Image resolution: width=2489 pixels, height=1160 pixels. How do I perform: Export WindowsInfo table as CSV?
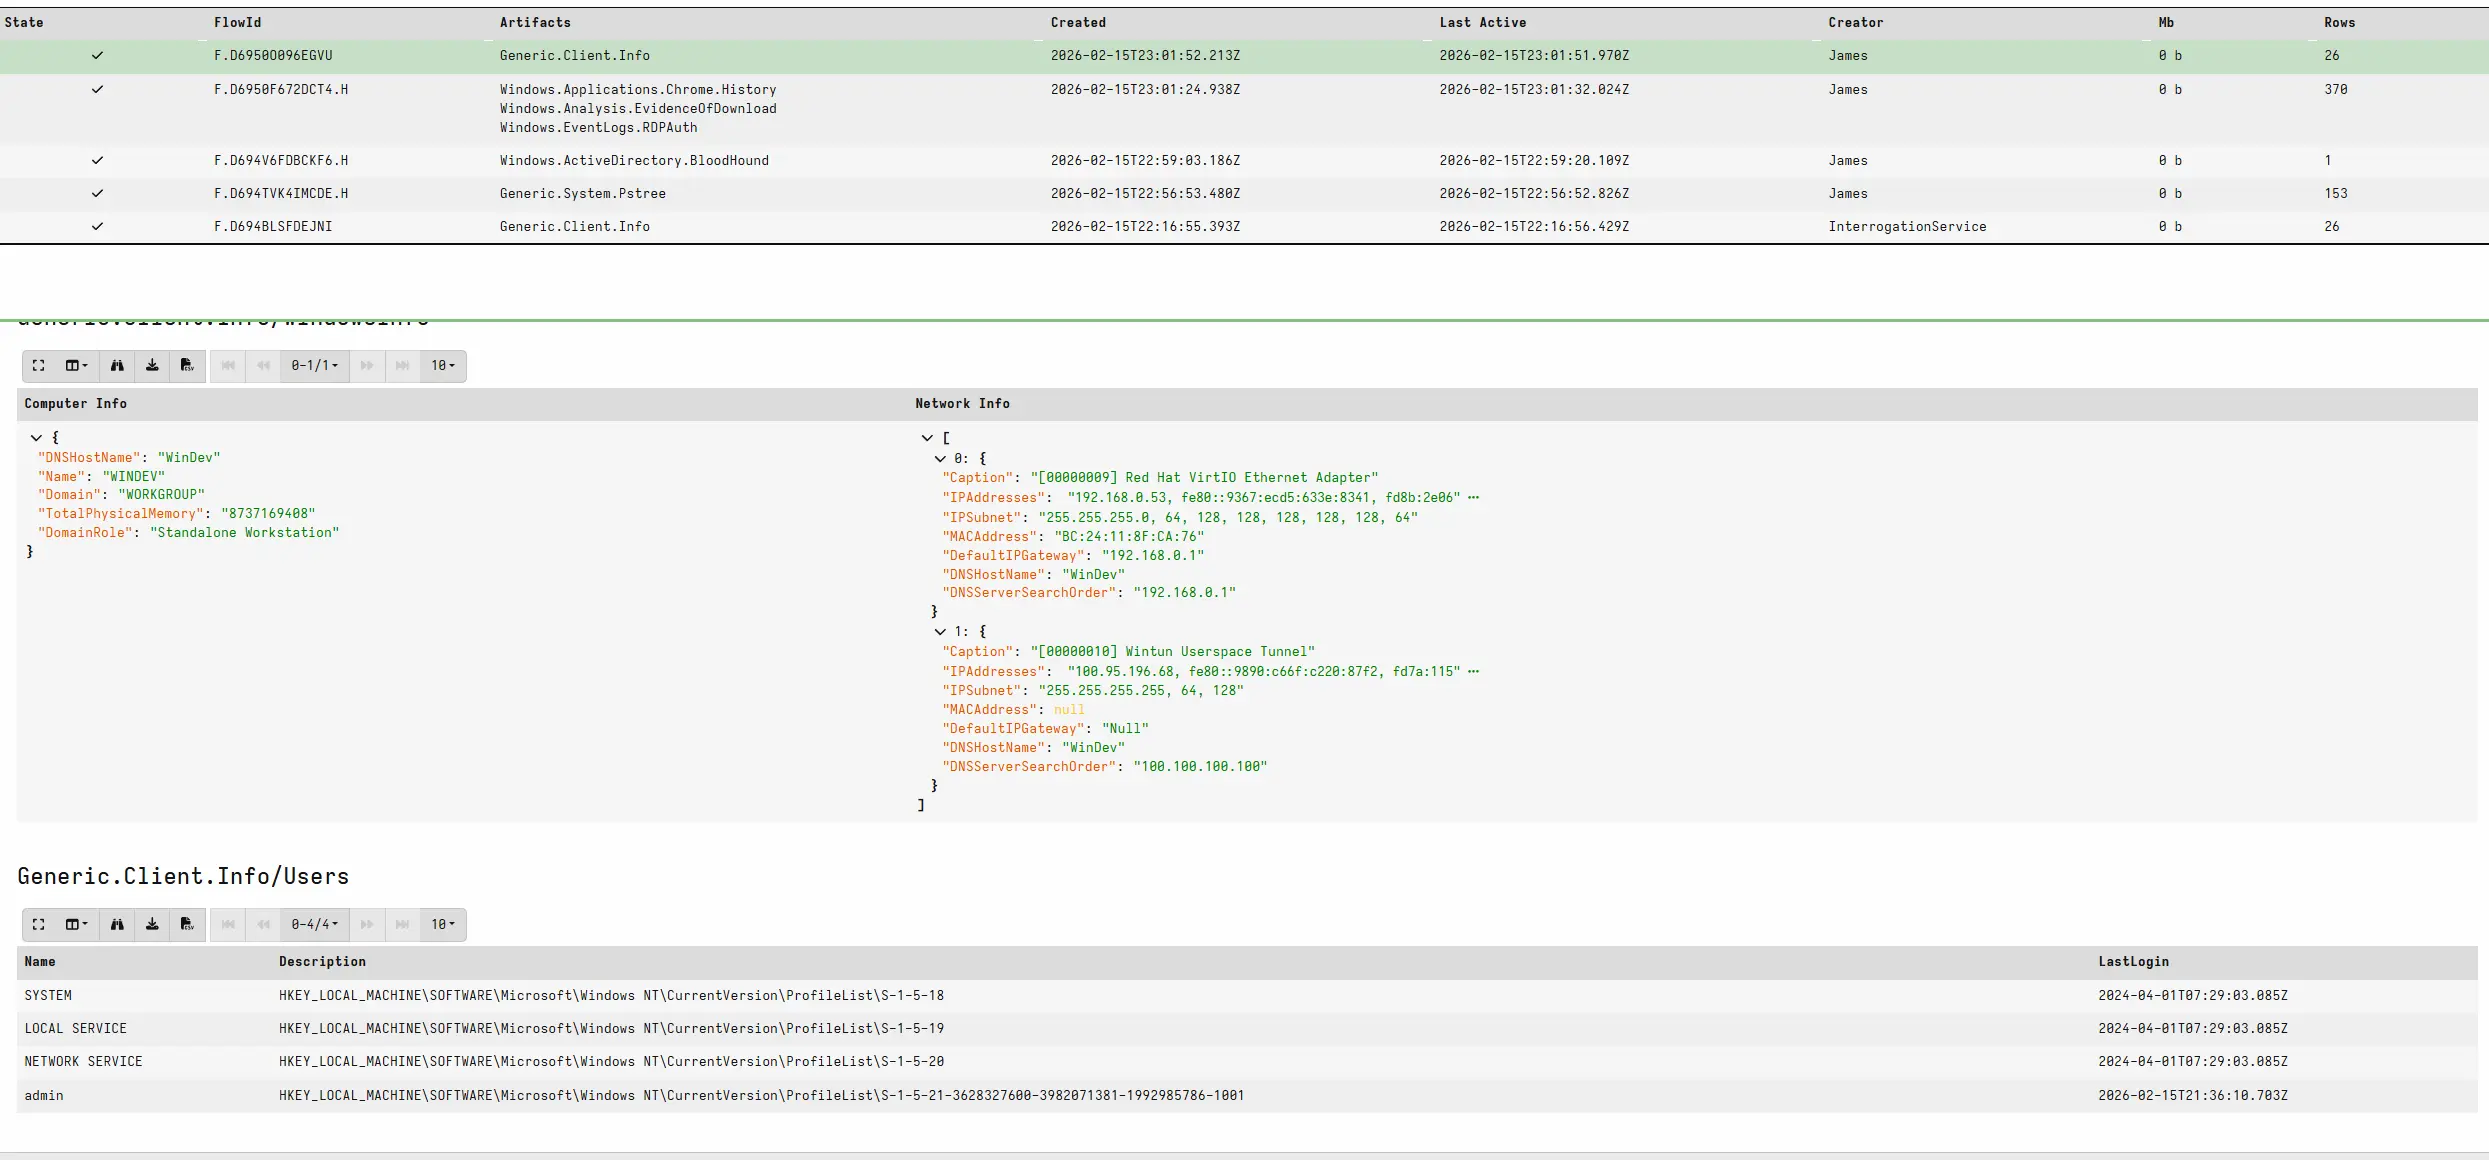[187, 366]
